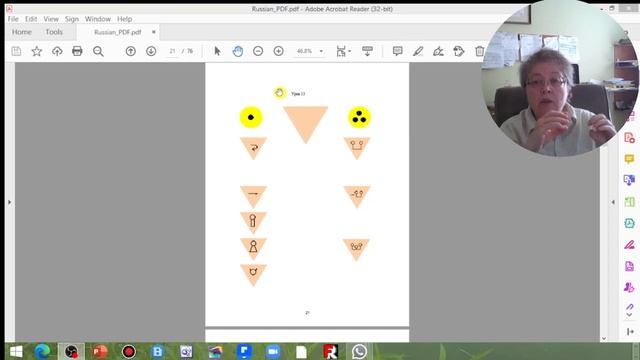This screenshot has height=360, width=640.
Task: Open PowerPoint from the taskbar
Action: tap(100, 351)
